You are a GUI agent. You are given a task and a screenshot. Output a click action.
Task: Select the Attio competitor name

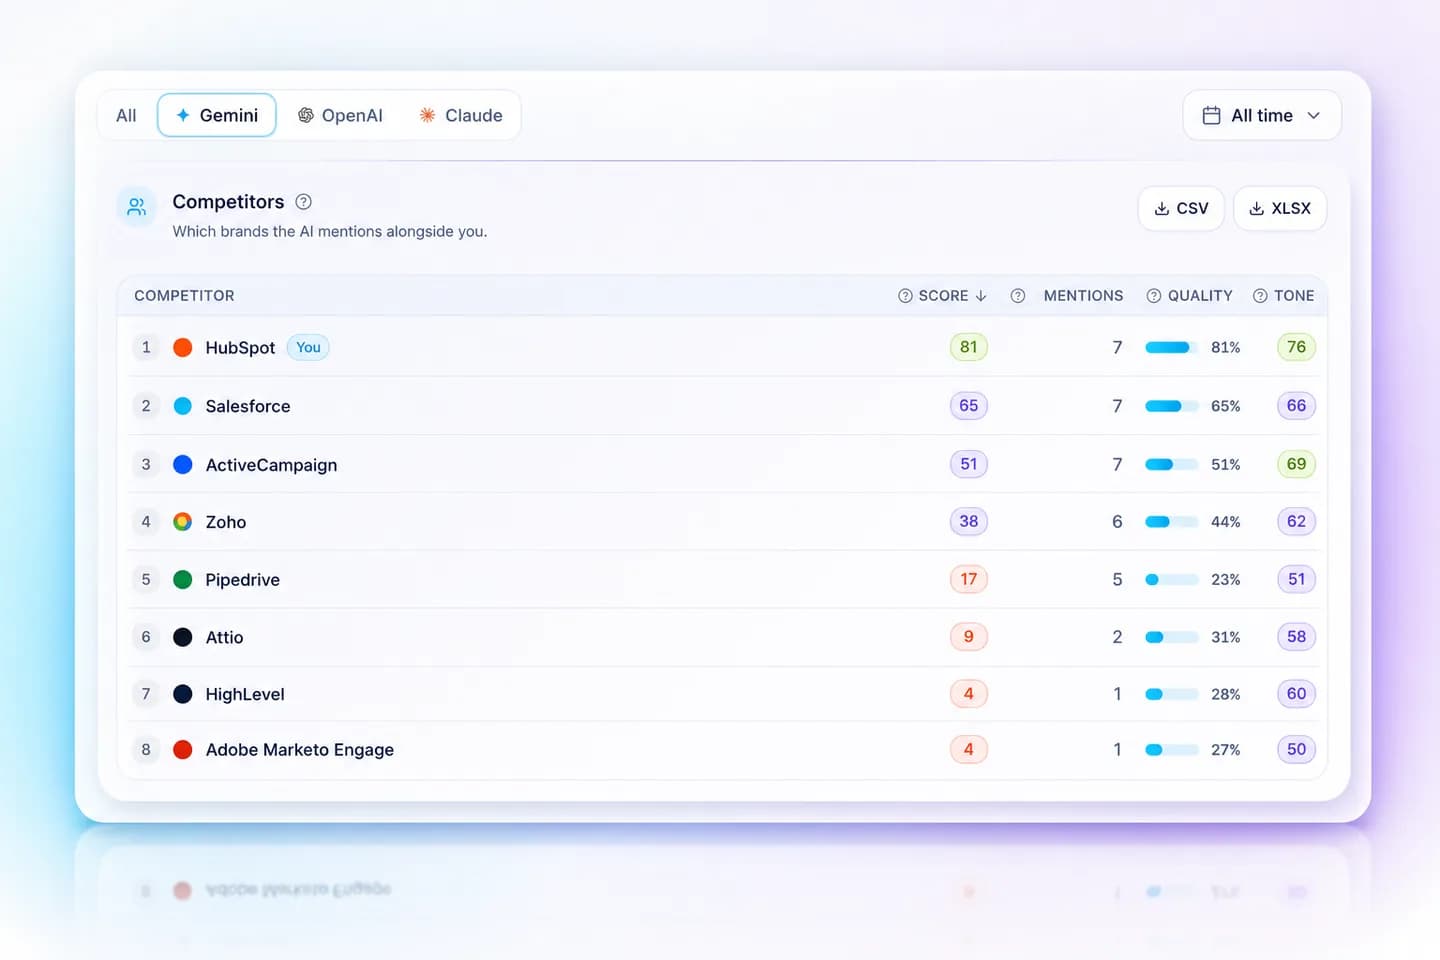[x=224, y=637]
